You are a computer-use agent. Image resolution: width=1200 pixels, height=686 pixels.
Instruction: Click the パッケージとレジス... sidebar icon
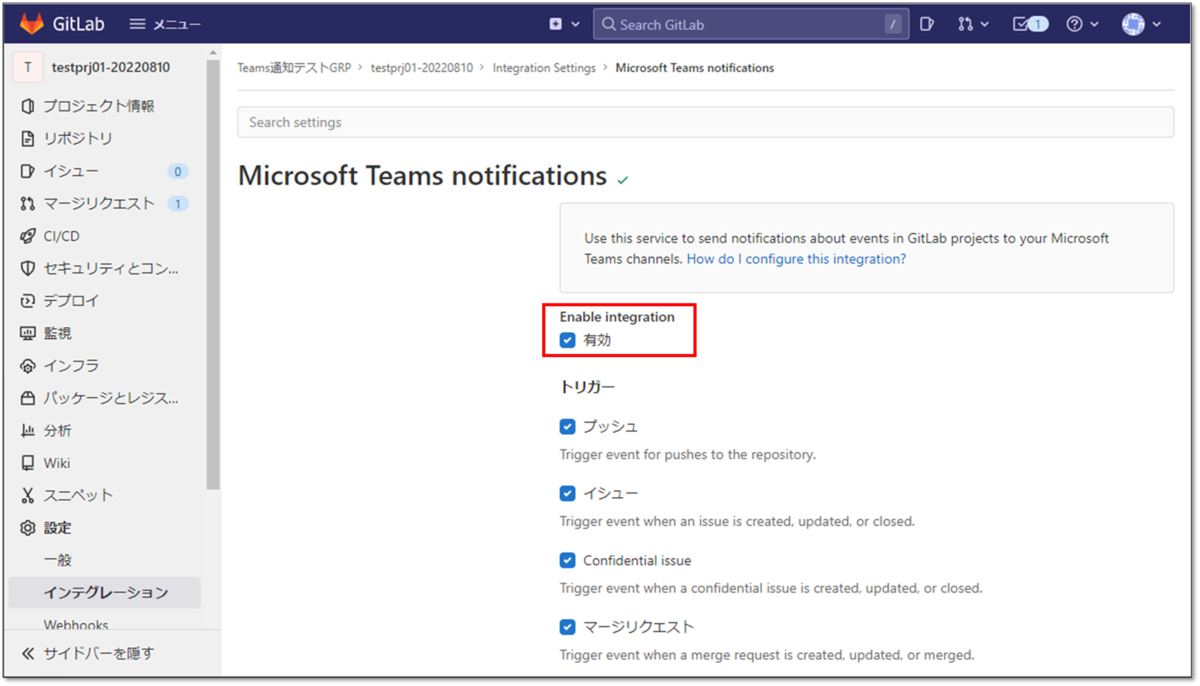pyautogui.click(x=27, y=398)
